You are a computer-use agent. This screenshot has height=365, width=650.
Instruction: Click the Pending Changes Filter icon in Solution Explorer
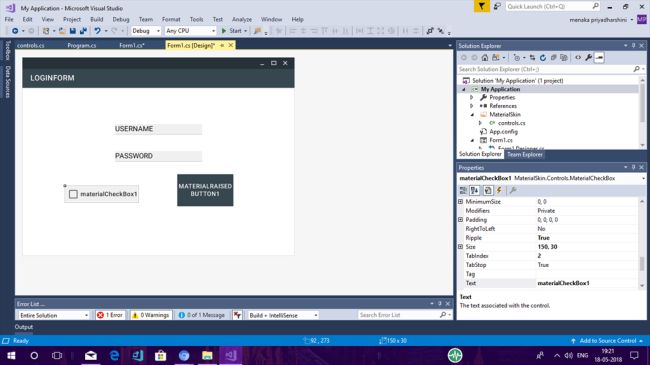(x=517, y=58)
